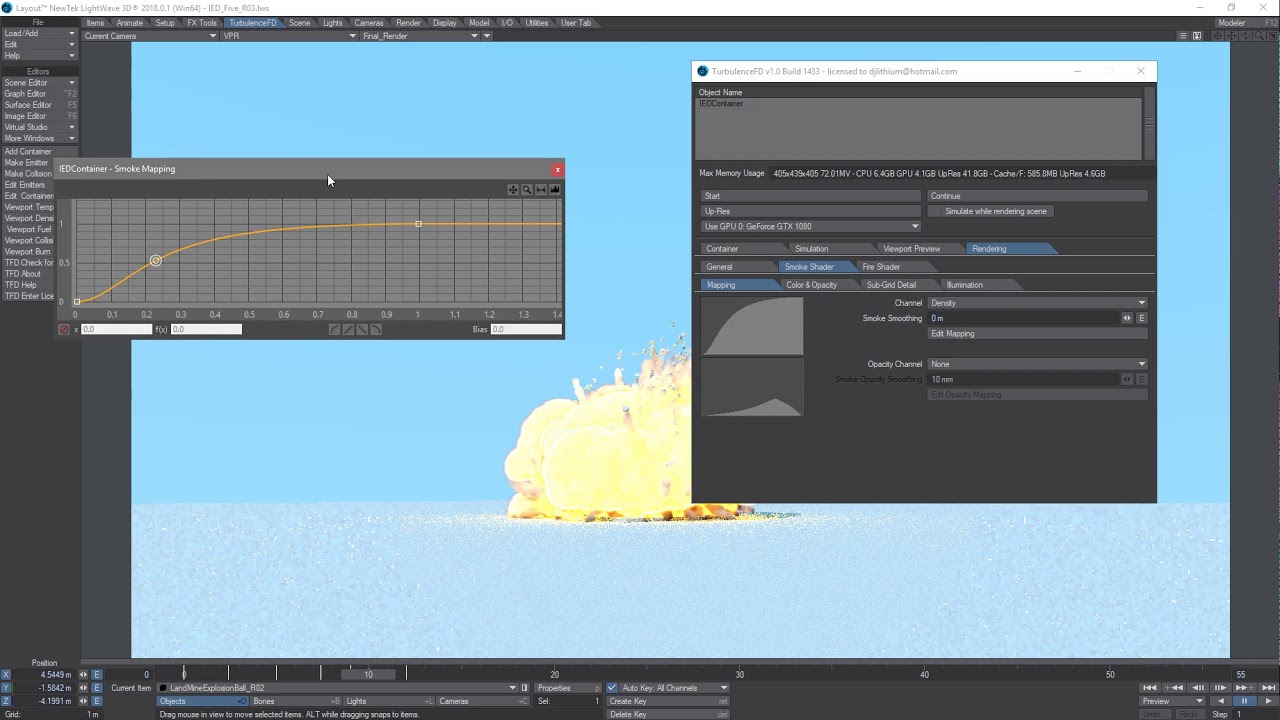
Task: Step back one frame
Action: point(1197,688)
